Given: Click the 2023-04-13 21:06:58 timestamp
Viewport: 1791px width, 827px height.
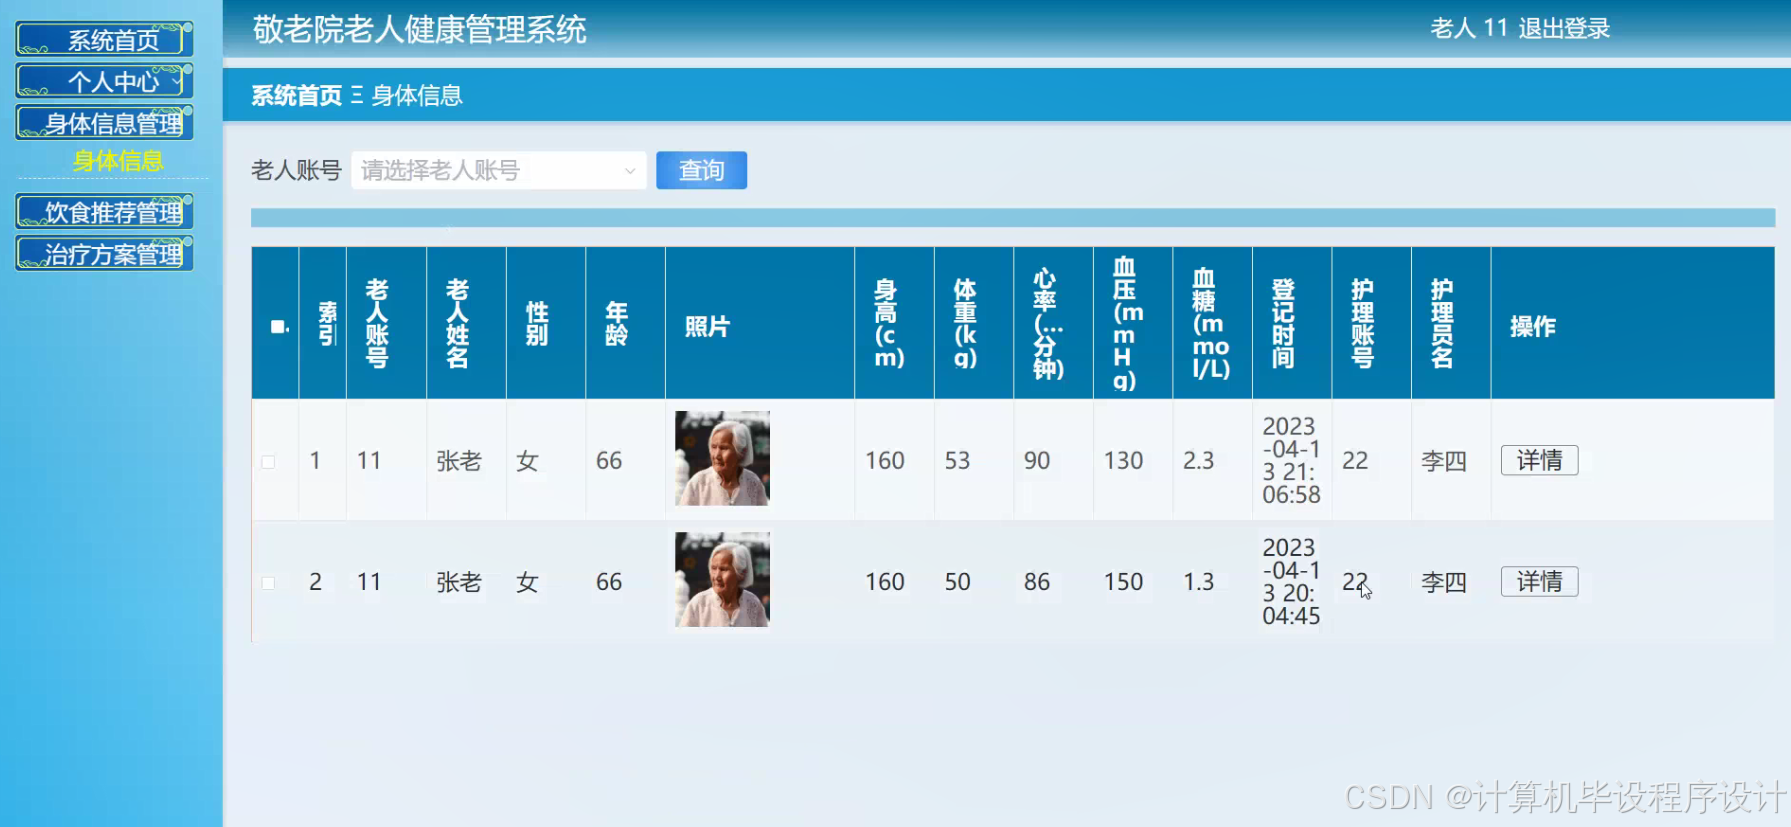Looking at the screenshot, I should (1291, 460).
